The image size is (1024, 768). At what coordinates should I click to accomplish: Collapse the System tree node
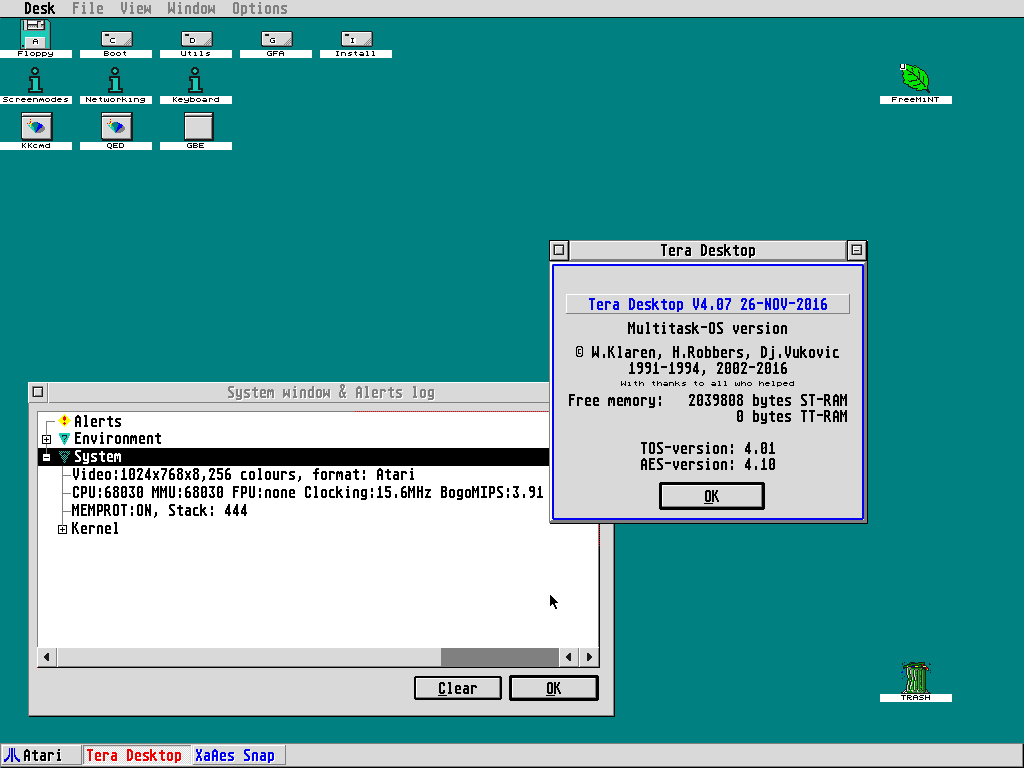point(47,457)
